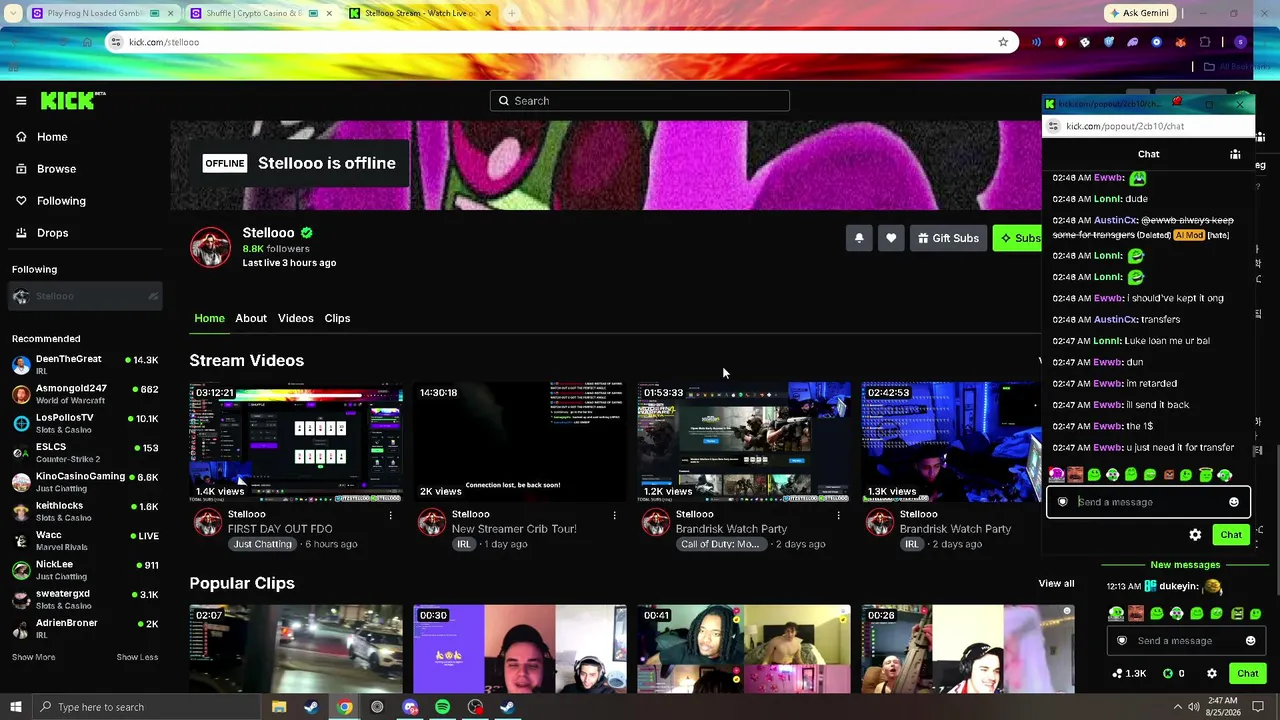This screenshot has width=1280, height=720.
Task: Open the FIRST DAY OUT FDO video thumbnail
Action: pyautogui.click(x=296, y=442)
